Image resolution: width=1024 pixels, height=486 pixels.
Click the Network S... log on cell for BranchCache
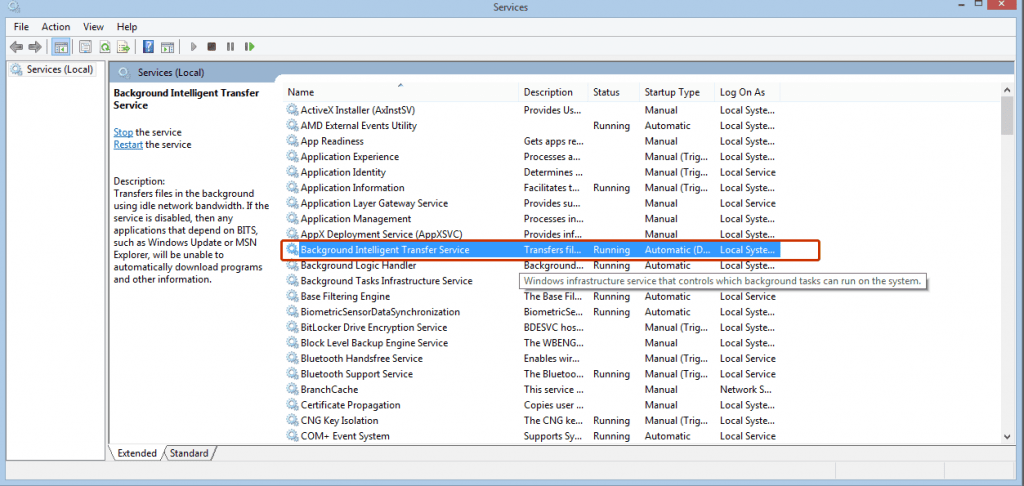coord(746,390)
